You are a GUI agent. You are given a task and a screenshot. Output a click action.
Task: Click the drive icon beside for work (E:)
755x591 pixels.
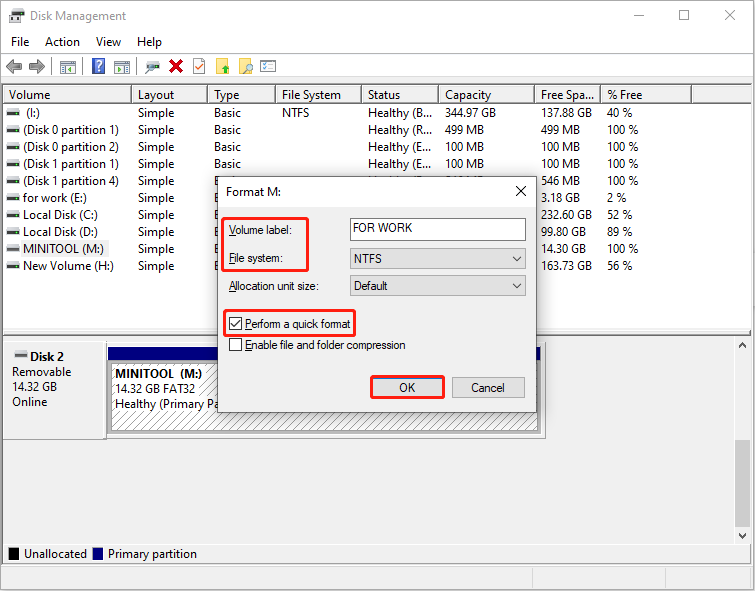(13, 198)
